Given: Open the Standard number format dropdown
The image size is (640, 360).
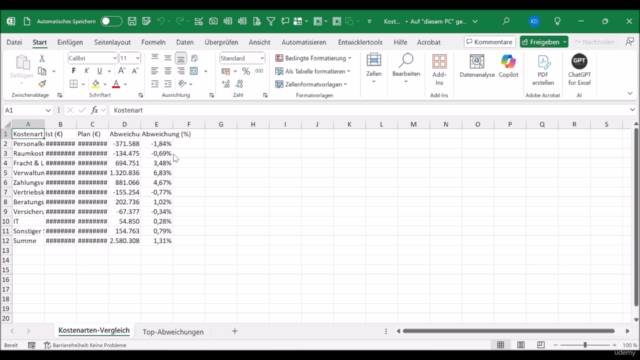Looking at the screenshot, I should point(262,58).
